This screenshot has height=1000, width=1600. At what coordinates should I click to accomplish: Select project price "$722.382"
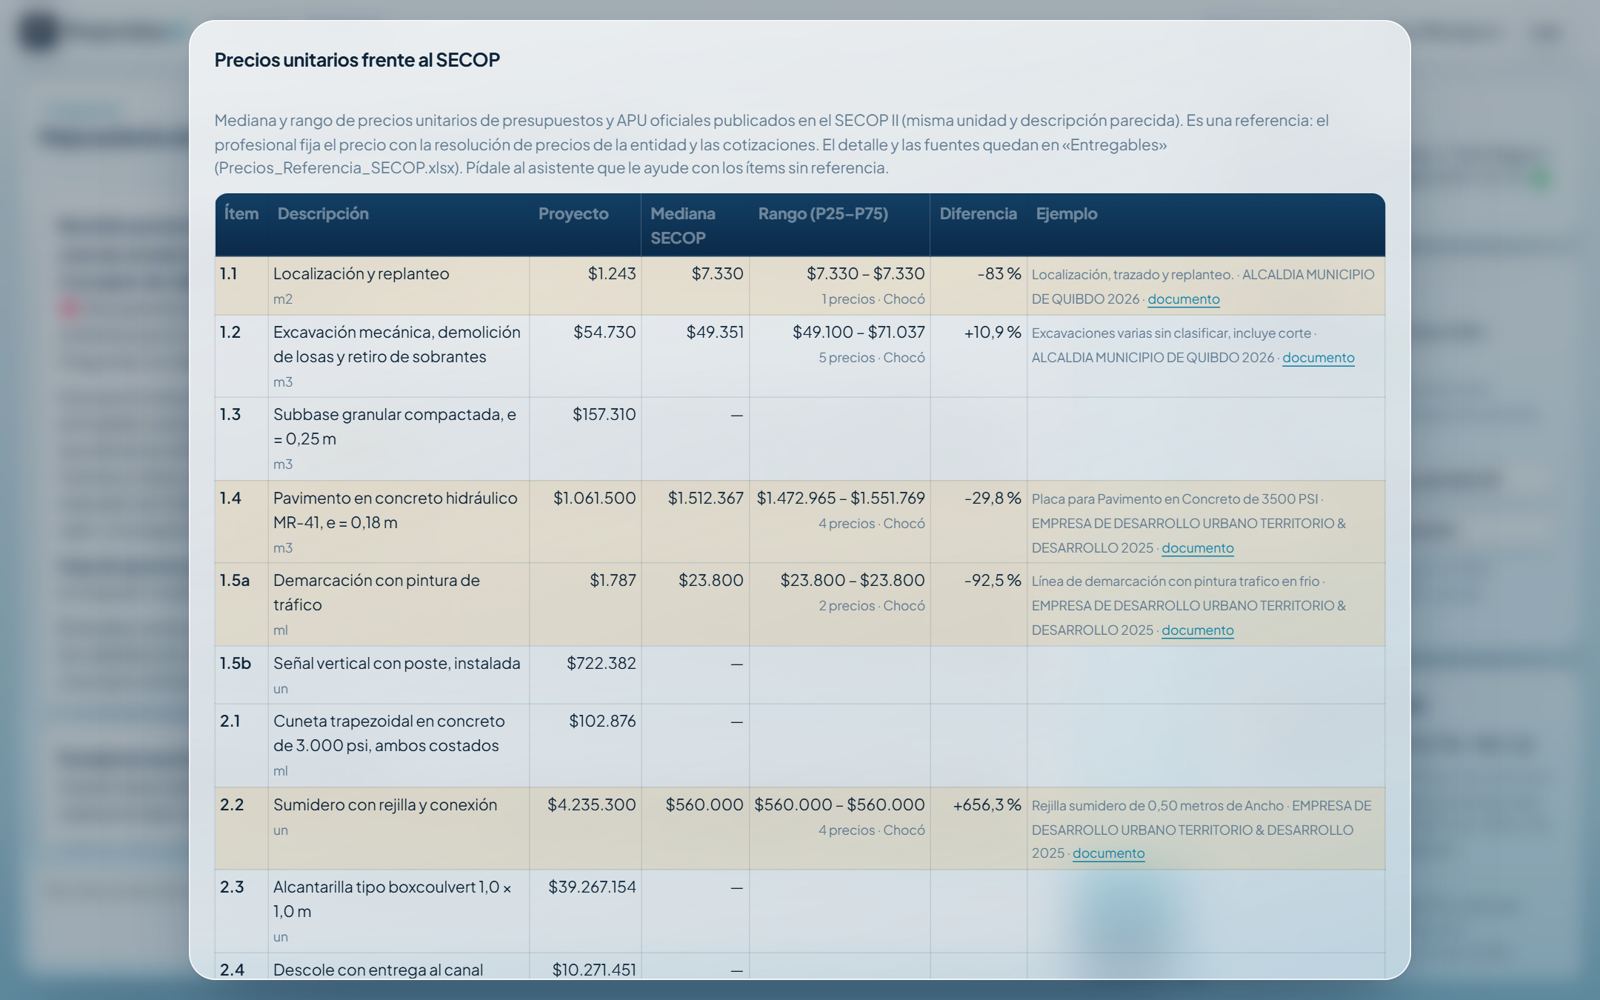(x=601, y=663)
